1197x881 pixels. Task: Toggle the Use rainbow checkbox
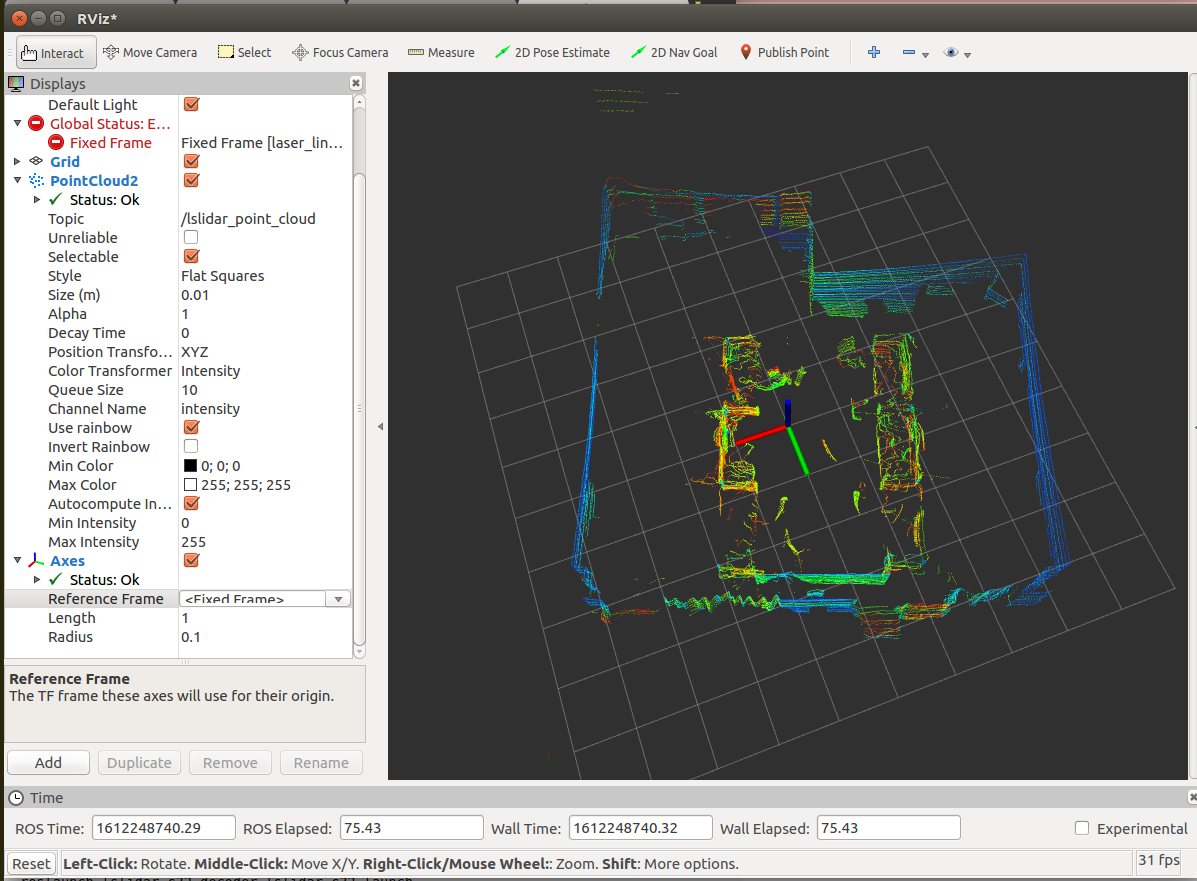pos(192,428)
